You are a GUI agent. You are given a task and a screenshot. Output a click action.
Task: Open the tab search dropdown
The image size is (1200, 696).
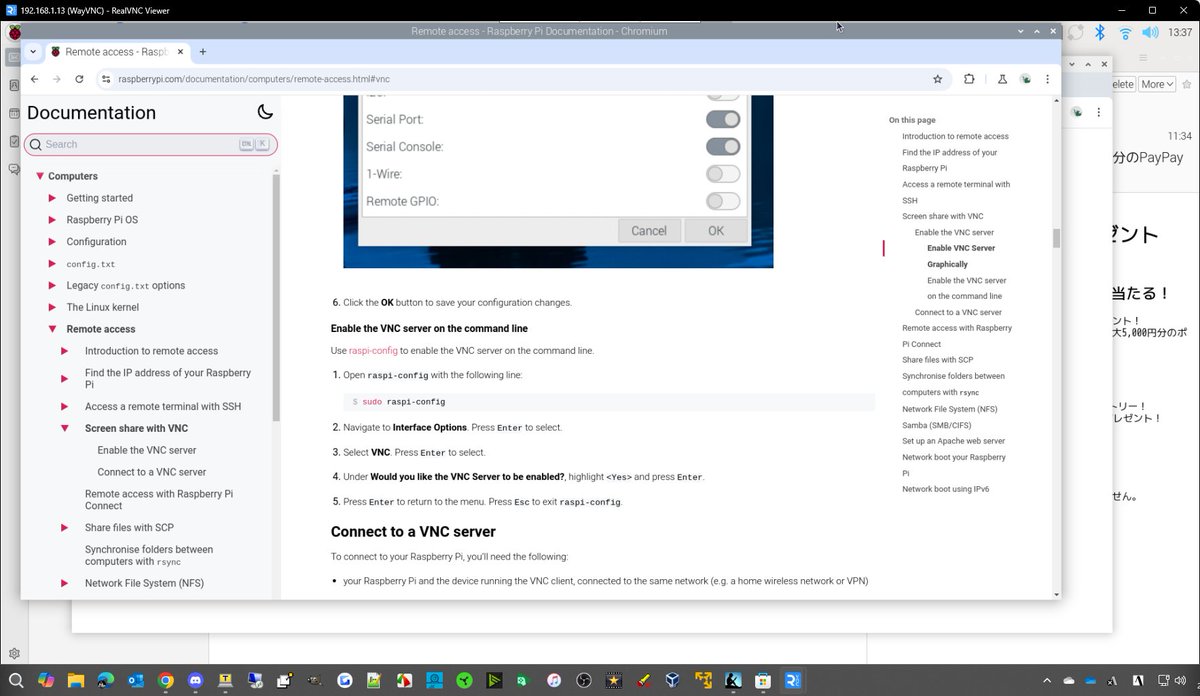pyautogui.click(x=33, y=51)
